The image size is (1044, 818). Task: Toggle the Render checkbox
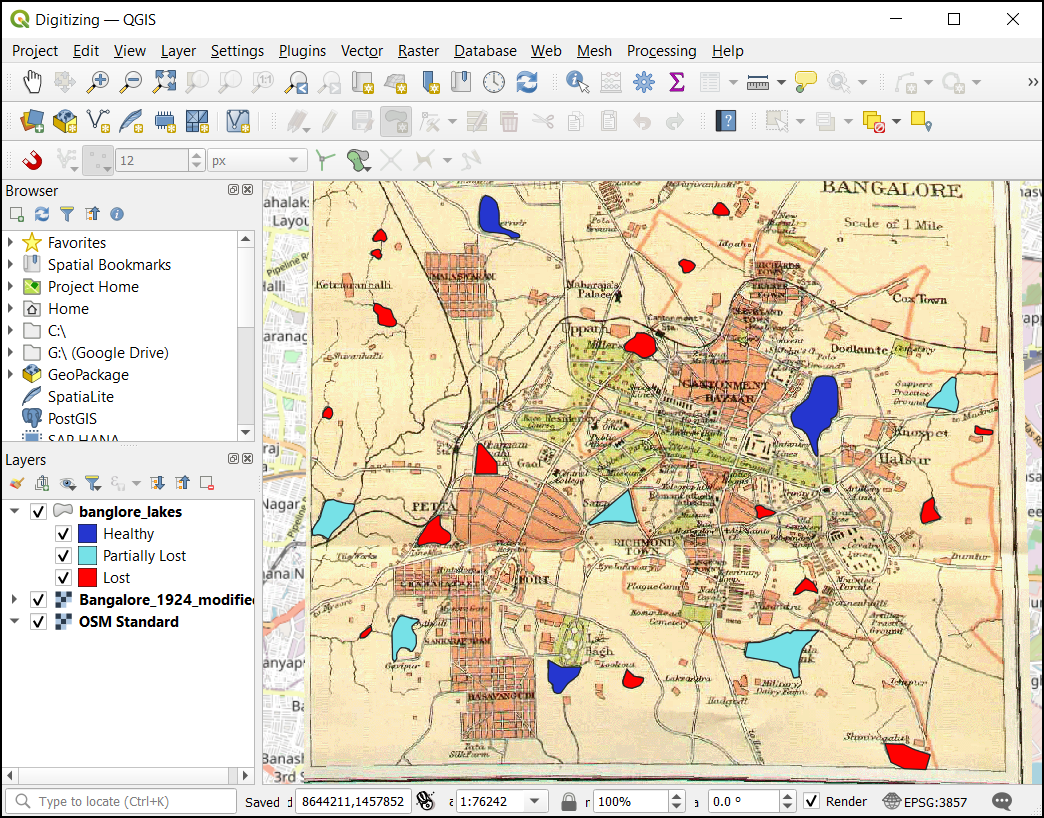(811, 801)
